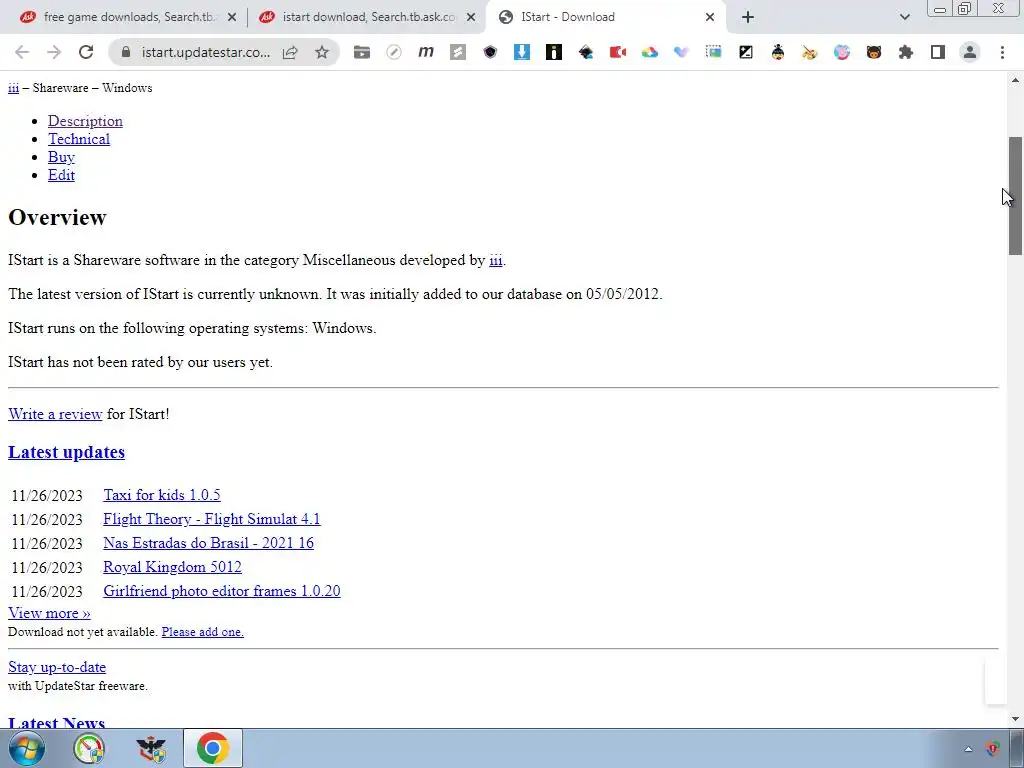1024x768 pixels.
Task: Click the scrollbar up arrow
Action: [x=1015, y=80]
